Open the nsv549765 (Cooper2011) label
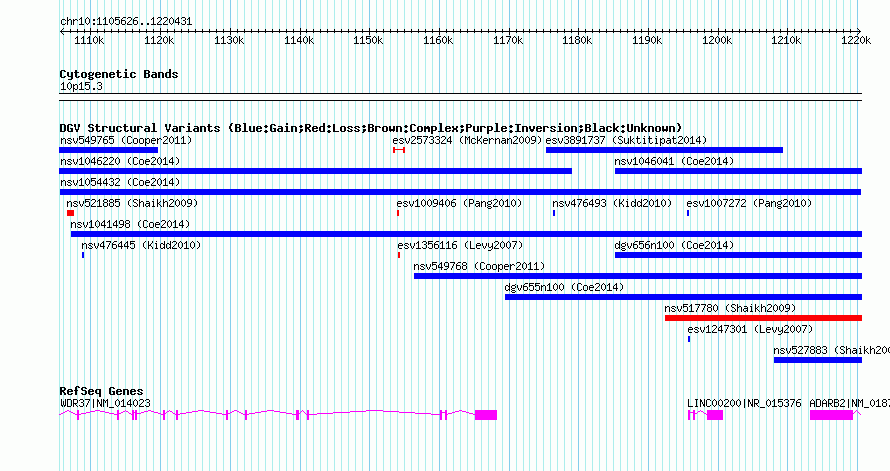890x471 pixels. coord(126,140)
